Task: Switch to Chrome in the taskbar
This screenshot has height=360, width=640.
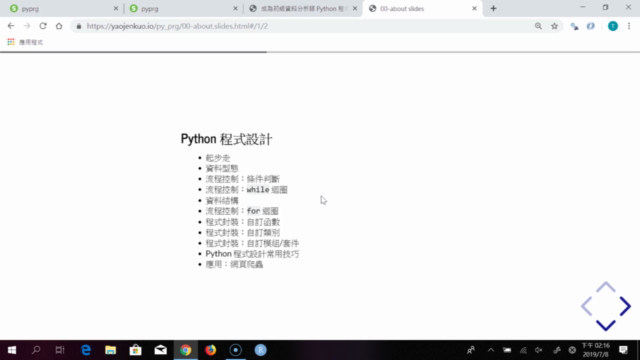Action: [x=186, y=350]
